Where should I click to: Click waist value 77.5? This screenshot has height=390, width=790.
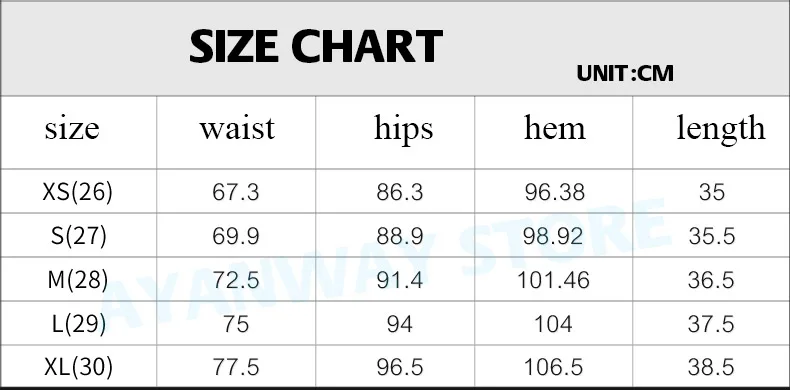[235, 368]
